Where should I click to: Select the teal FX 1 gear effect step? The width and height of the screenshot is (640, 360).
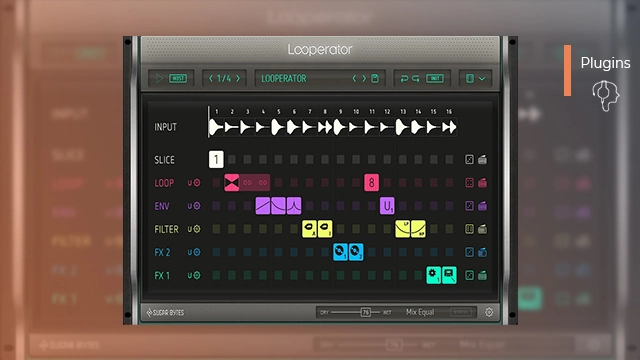click(433, 275)
